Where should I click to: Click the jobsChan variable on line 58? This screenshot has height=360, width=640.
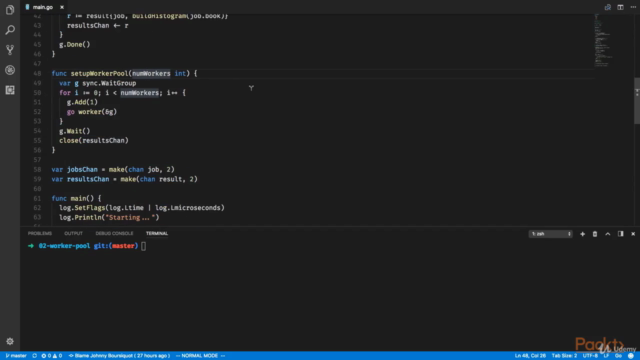(82, 169)
